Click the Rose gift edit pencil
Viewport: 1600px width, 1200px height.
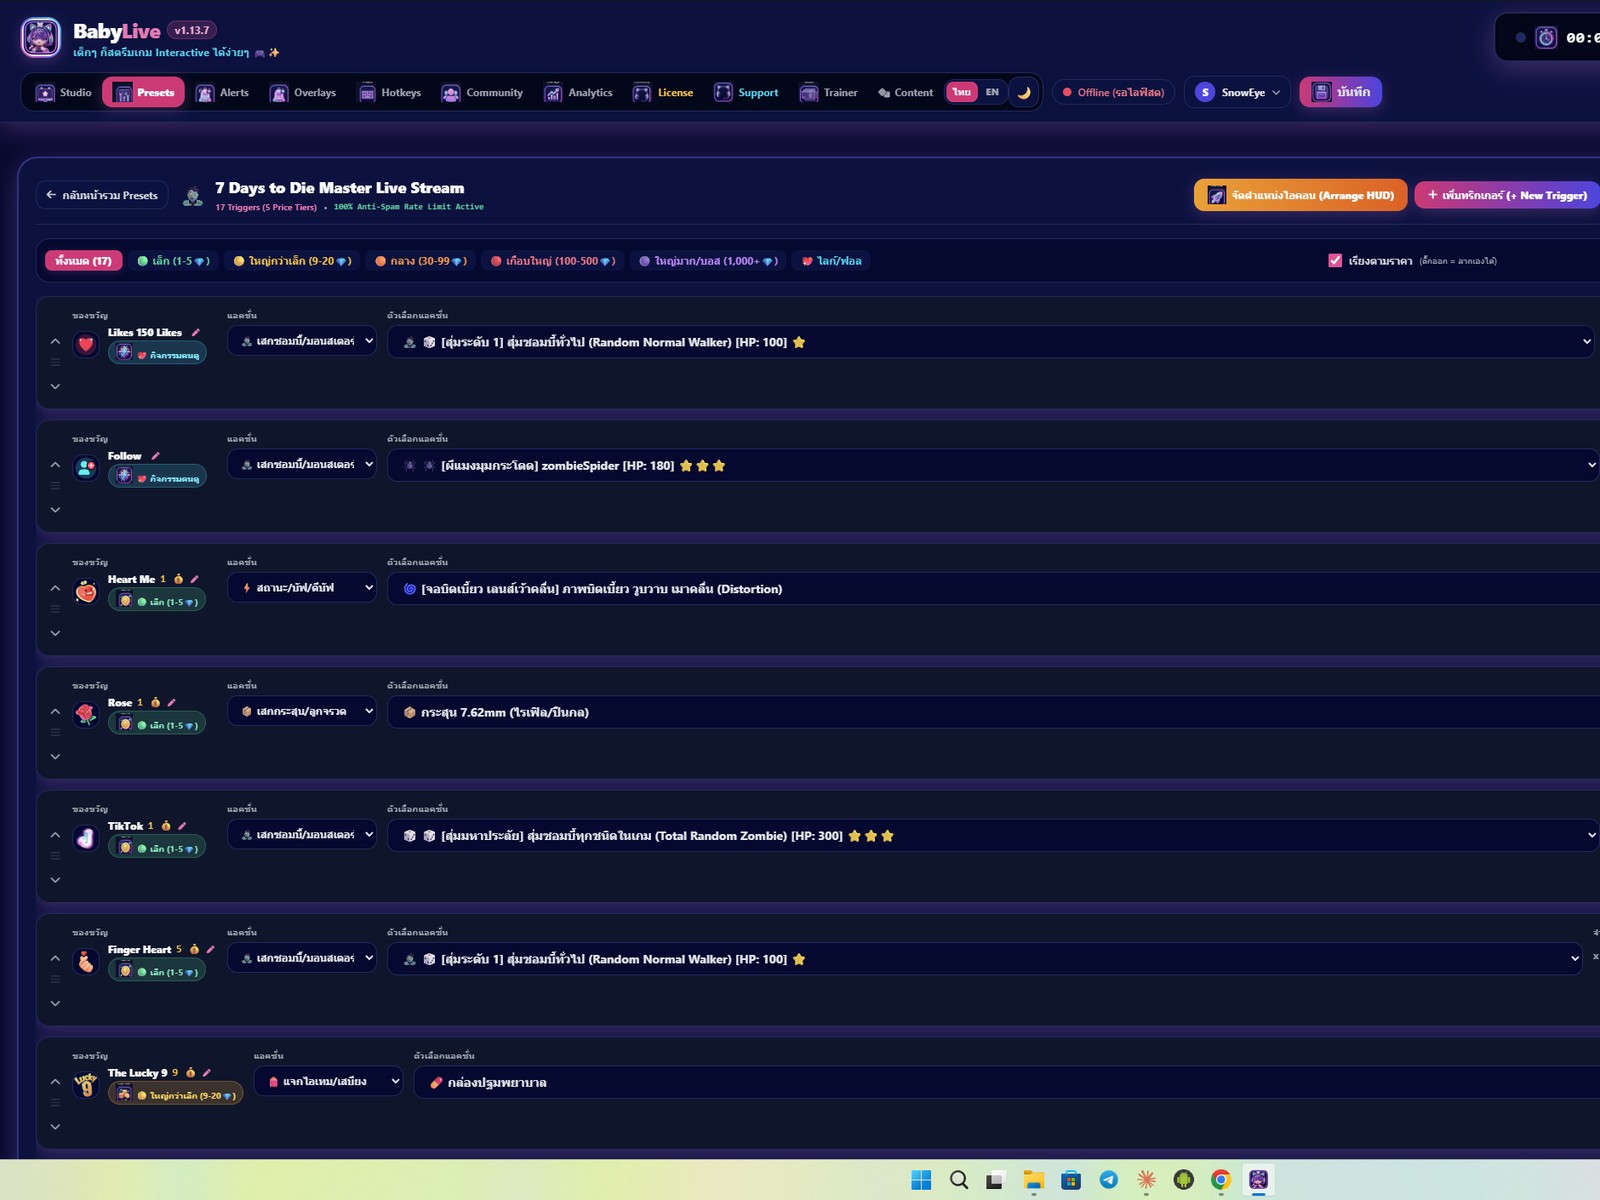171,702
